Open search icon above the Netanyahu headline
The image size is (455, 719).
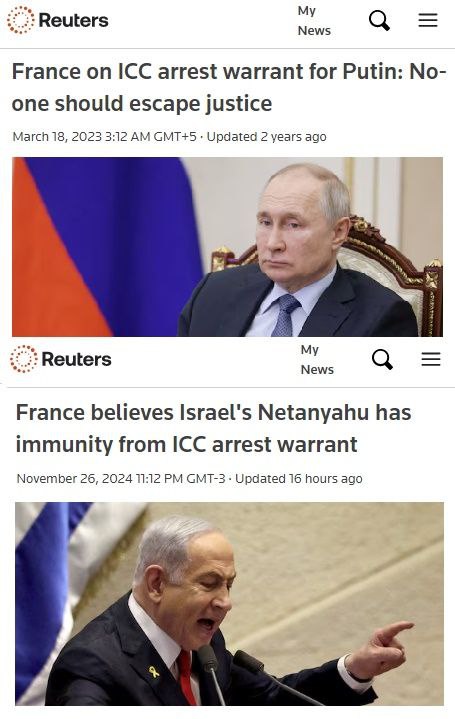[x=382, y=359]
